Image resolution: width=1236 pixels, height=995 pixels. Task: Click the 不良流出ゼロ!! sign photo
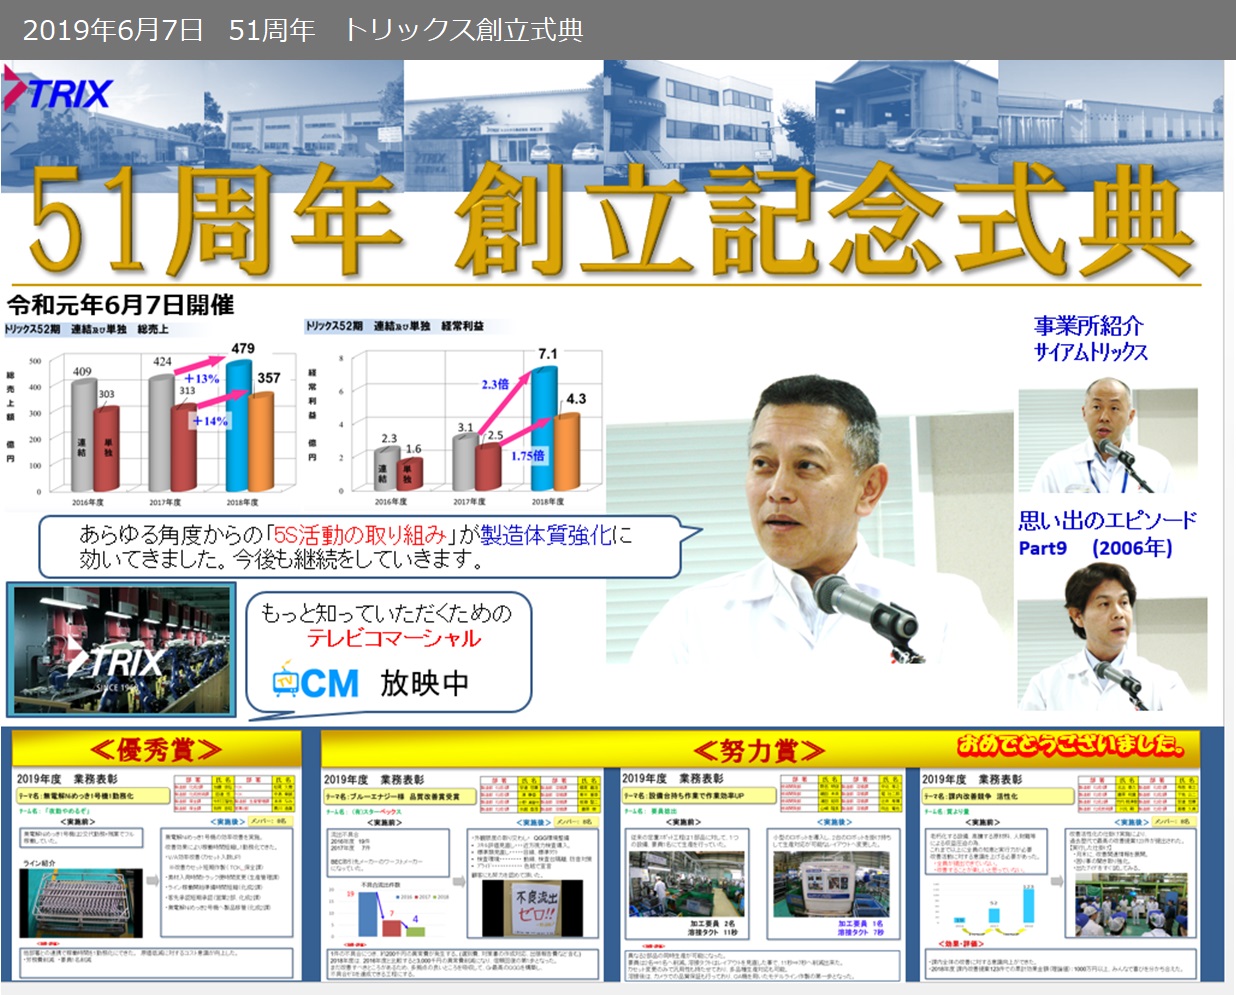tap(534, 907)
